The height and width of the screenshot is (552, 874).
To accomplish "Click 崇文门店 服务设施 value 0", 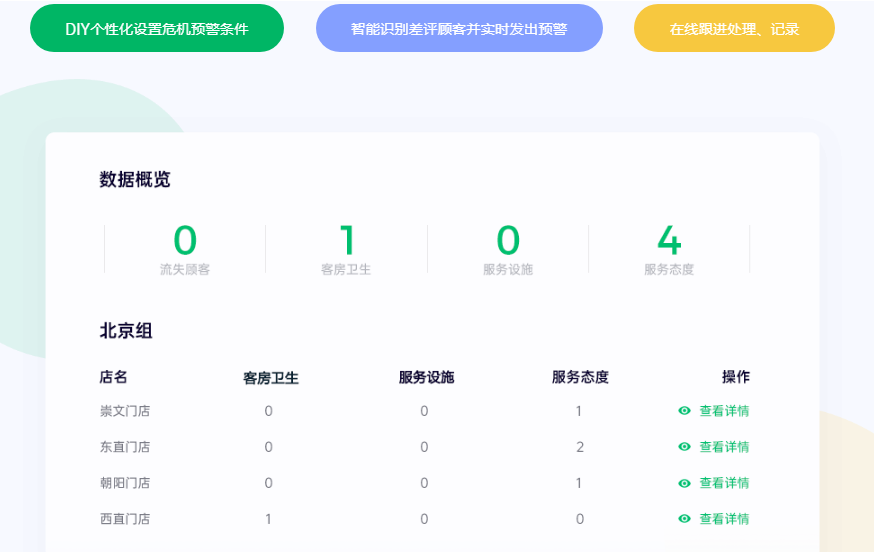I will 424,411.
